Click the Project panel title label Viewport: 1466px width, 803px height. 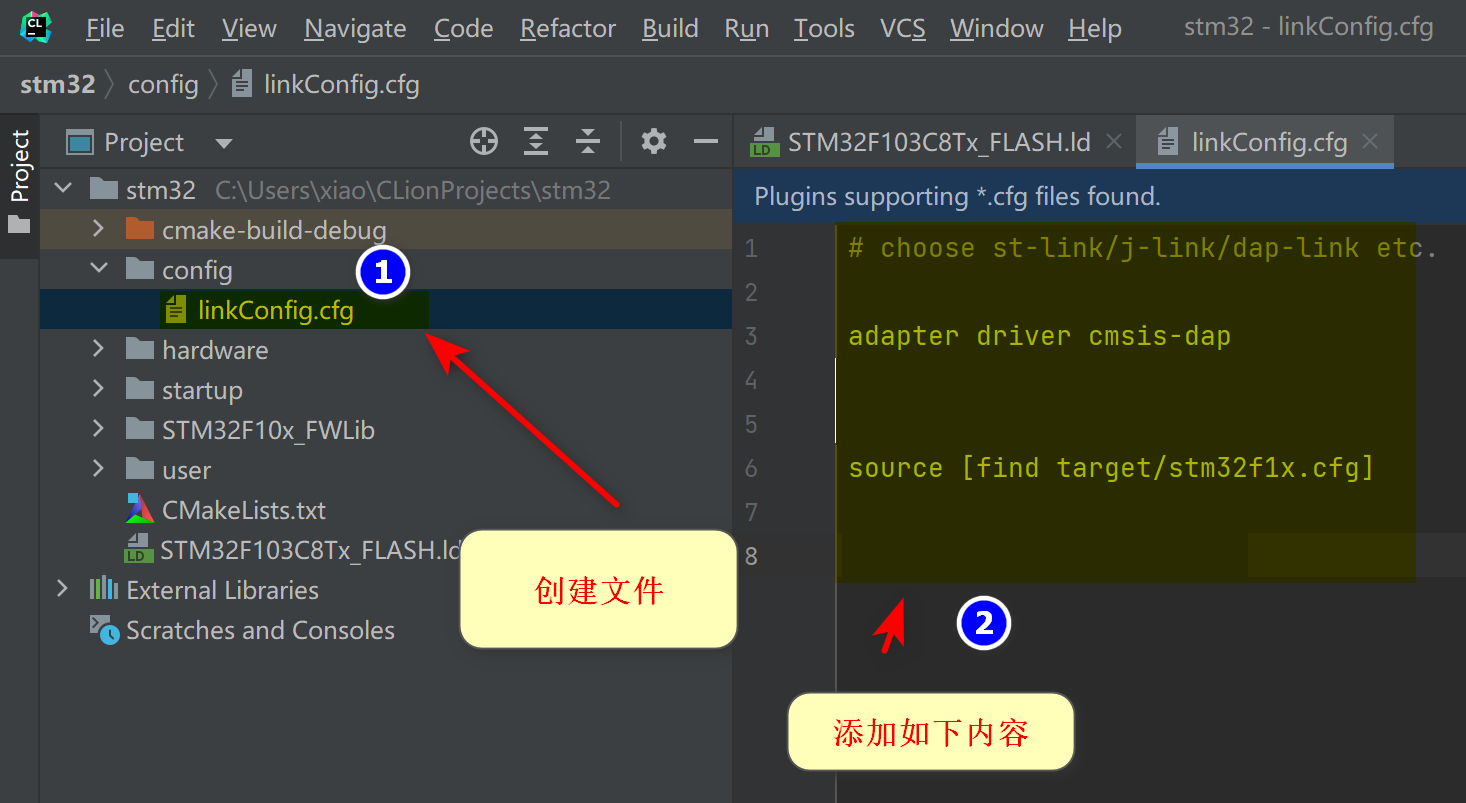click(x=144, y=143)
